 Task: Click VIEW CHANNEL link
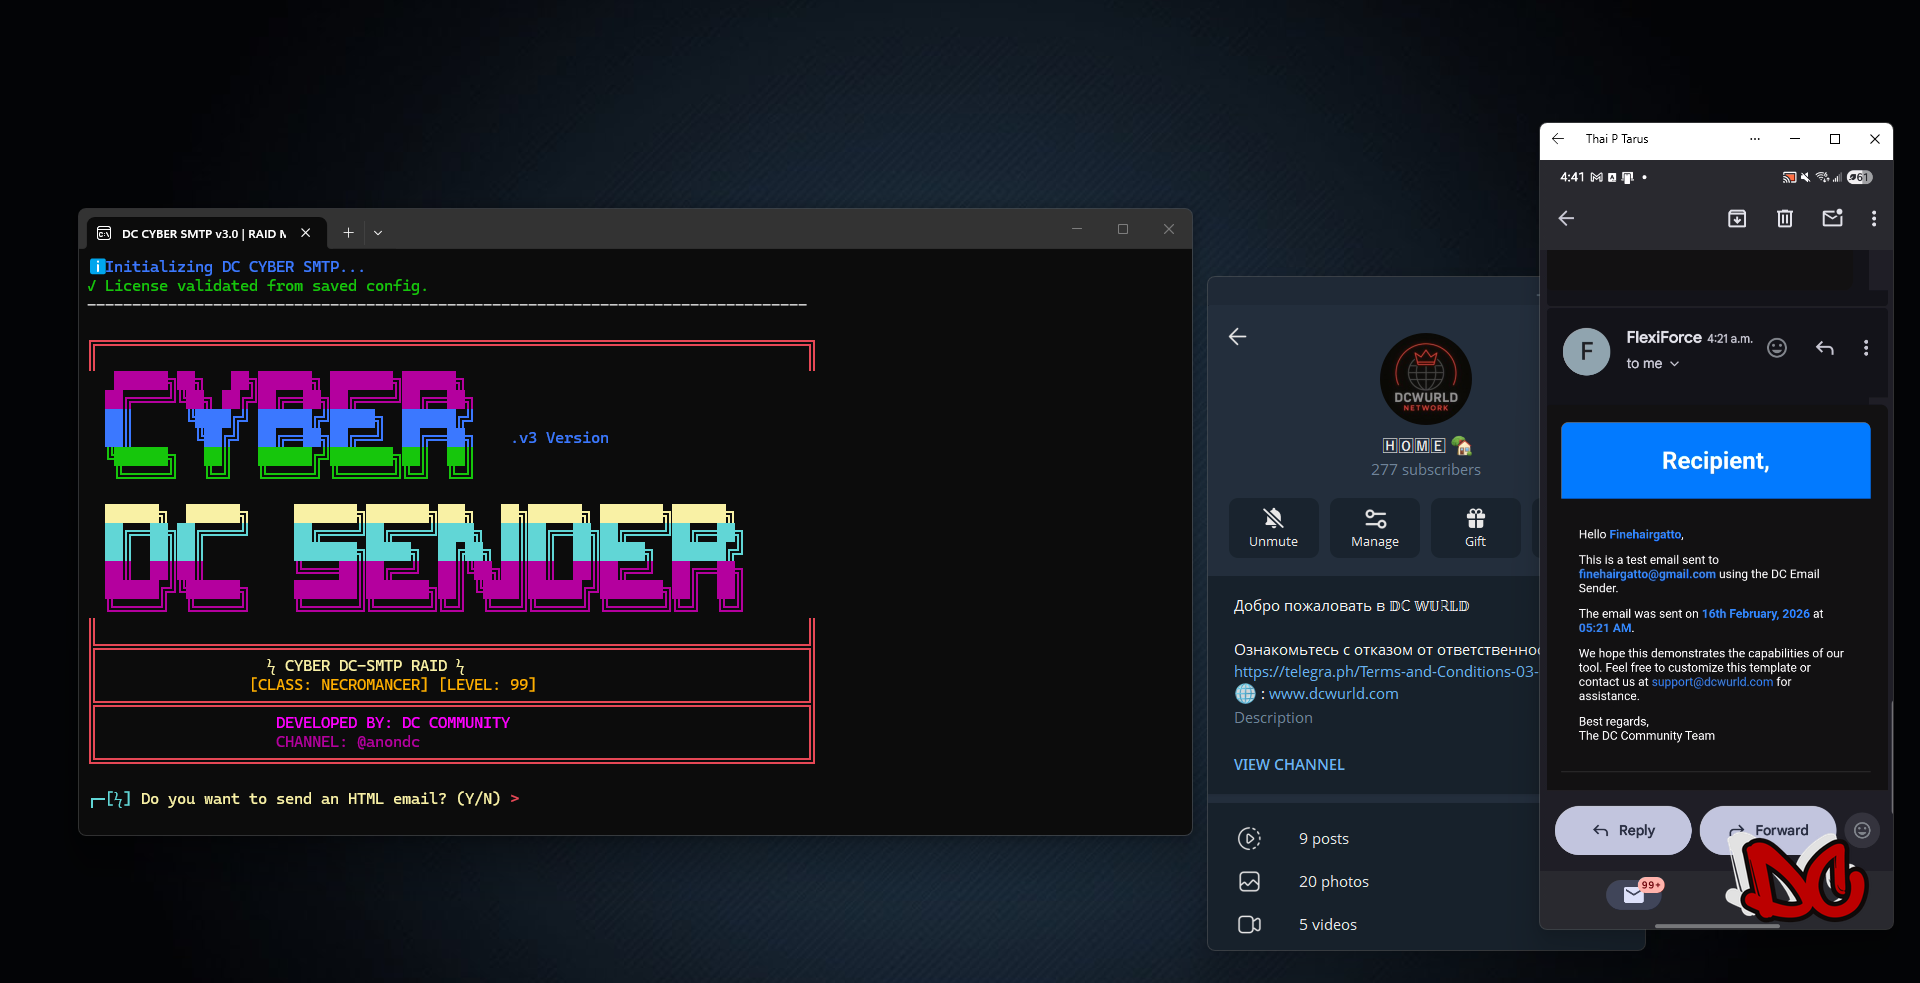pos(1289,764)
